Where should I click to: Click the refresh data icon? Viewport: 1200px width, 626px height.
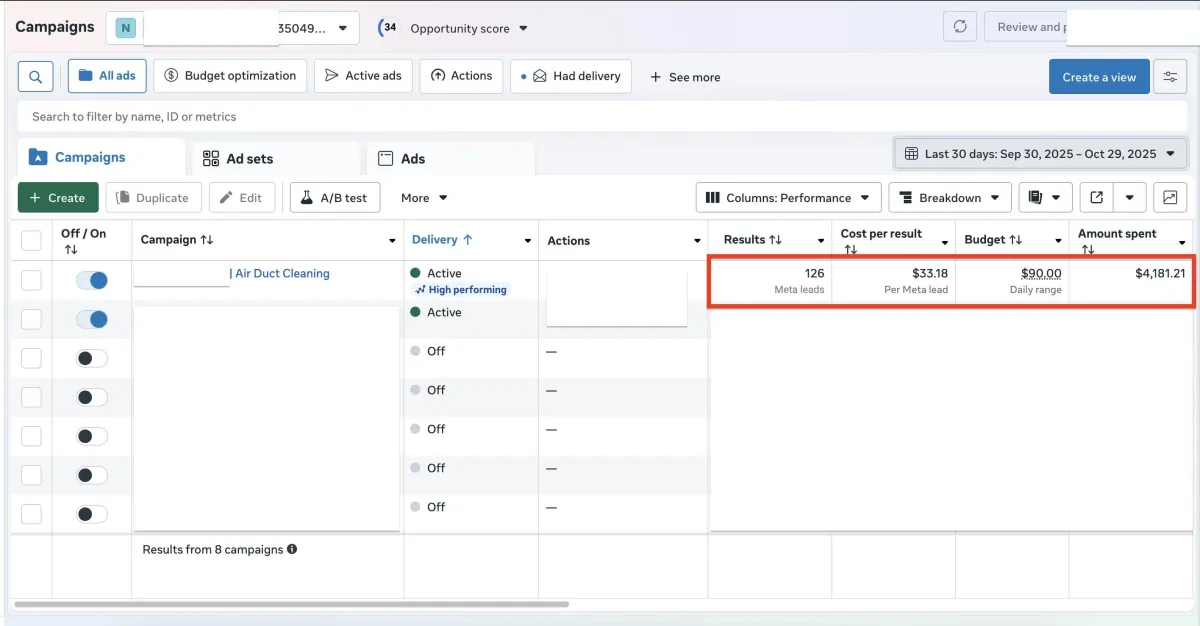coord(960,27)
